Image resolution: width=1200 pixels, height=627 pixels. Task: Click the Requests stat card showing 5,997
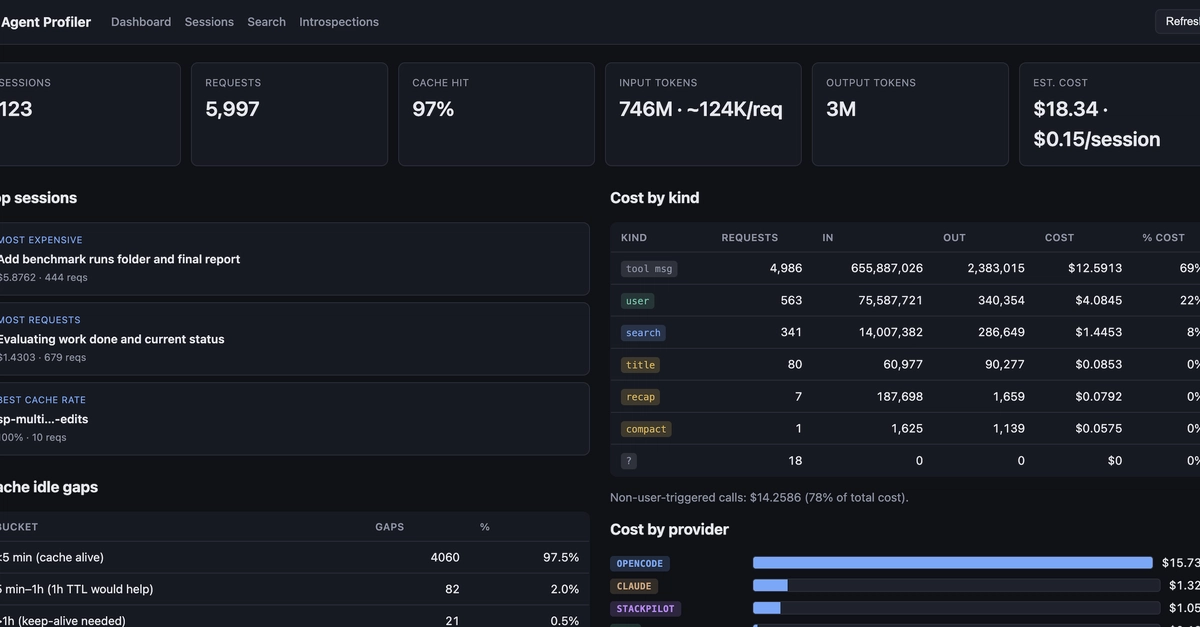(x=289, y=114)
